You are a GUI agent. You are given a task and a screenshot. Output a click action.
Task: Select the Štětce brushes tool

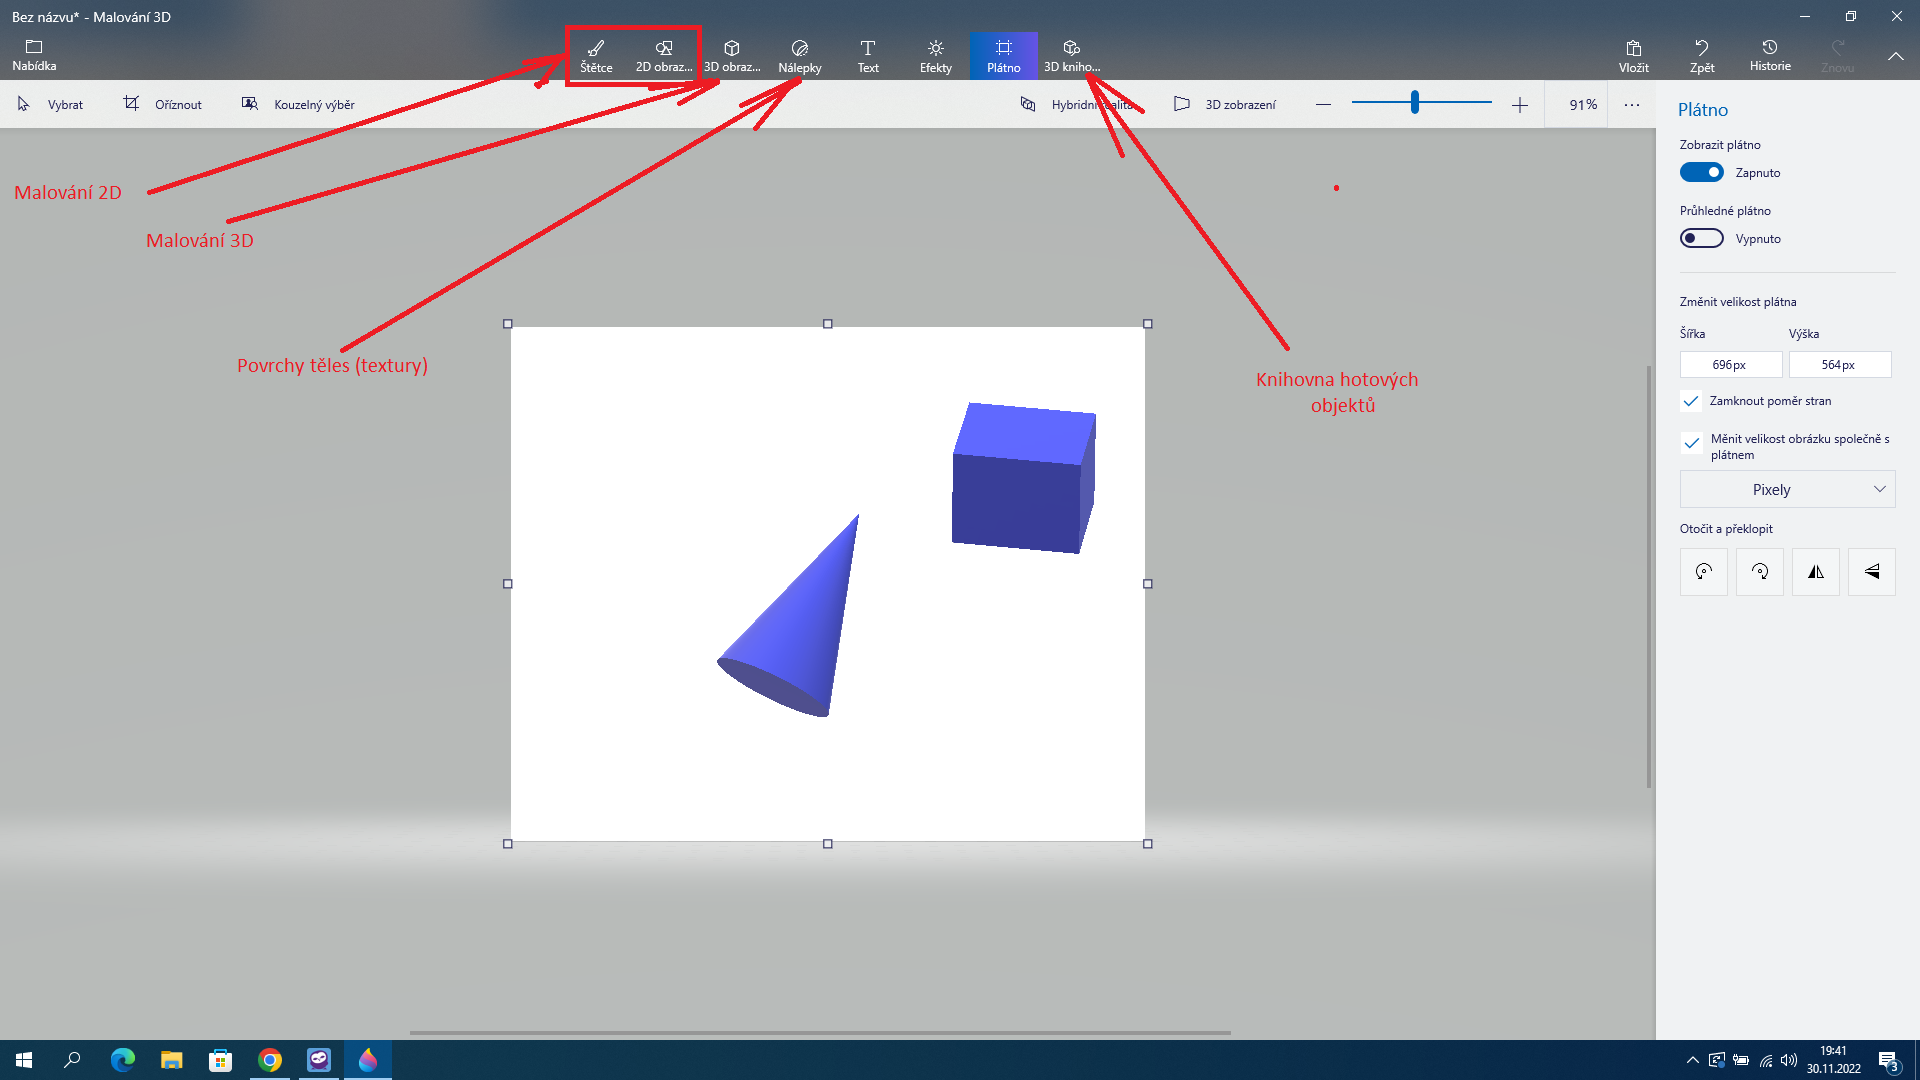tap(596, 56)
